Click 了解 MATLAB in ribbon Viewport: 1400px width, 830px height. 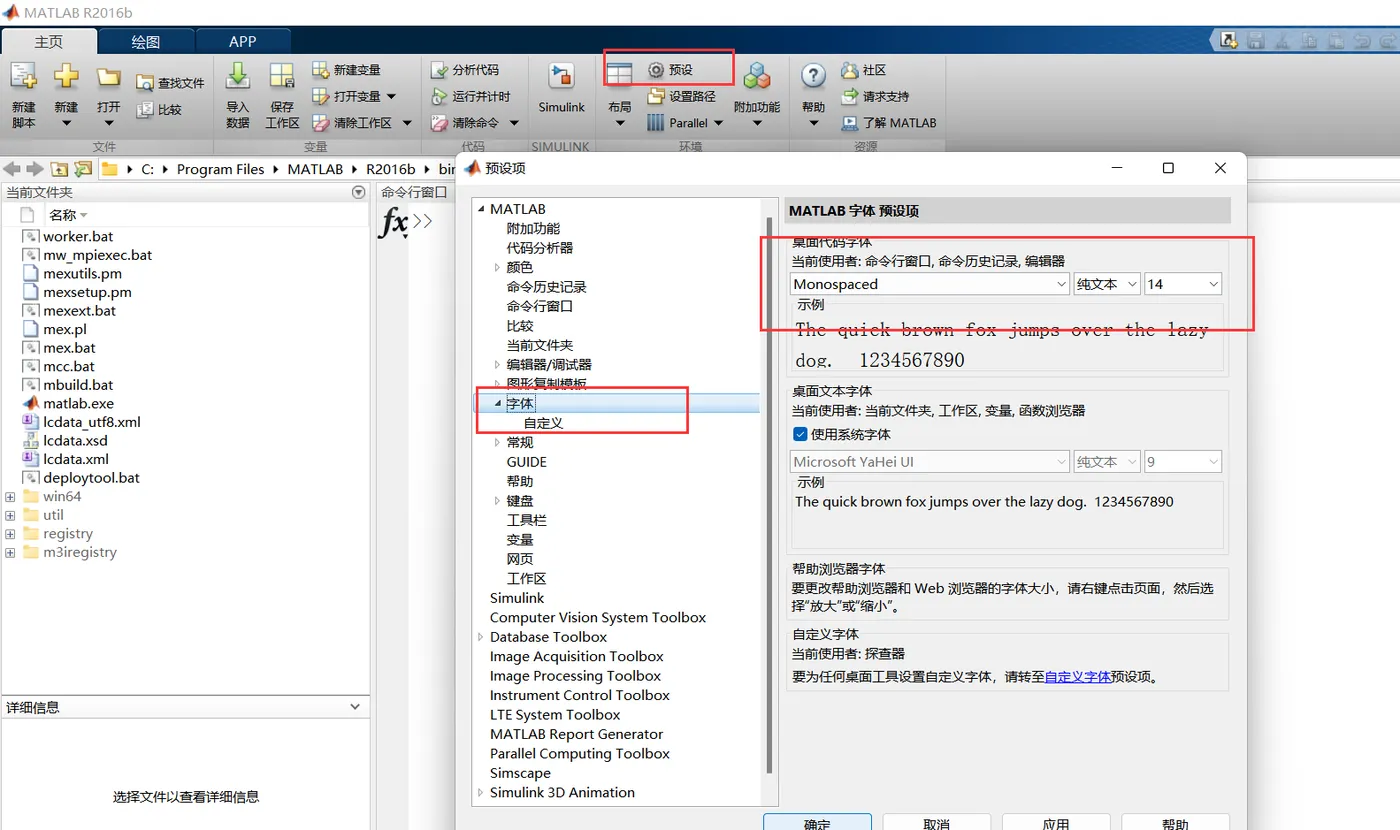click(889, 123)
